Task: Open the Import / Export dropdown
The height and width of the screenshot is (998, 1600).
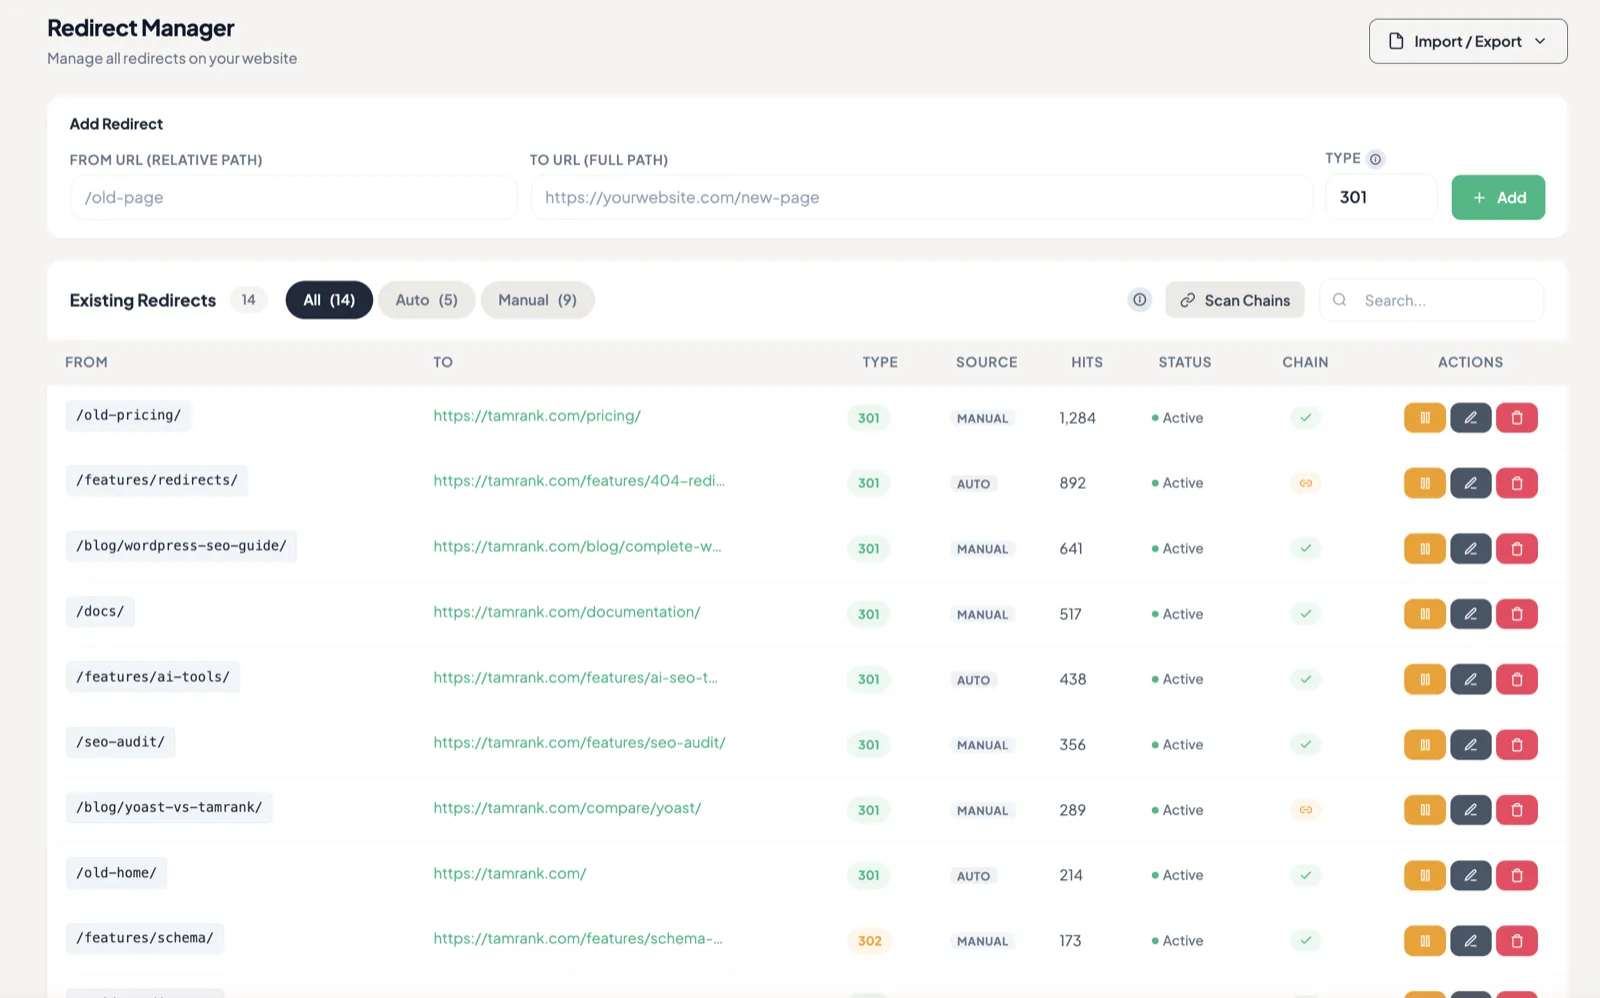Action: [1467, 41]
